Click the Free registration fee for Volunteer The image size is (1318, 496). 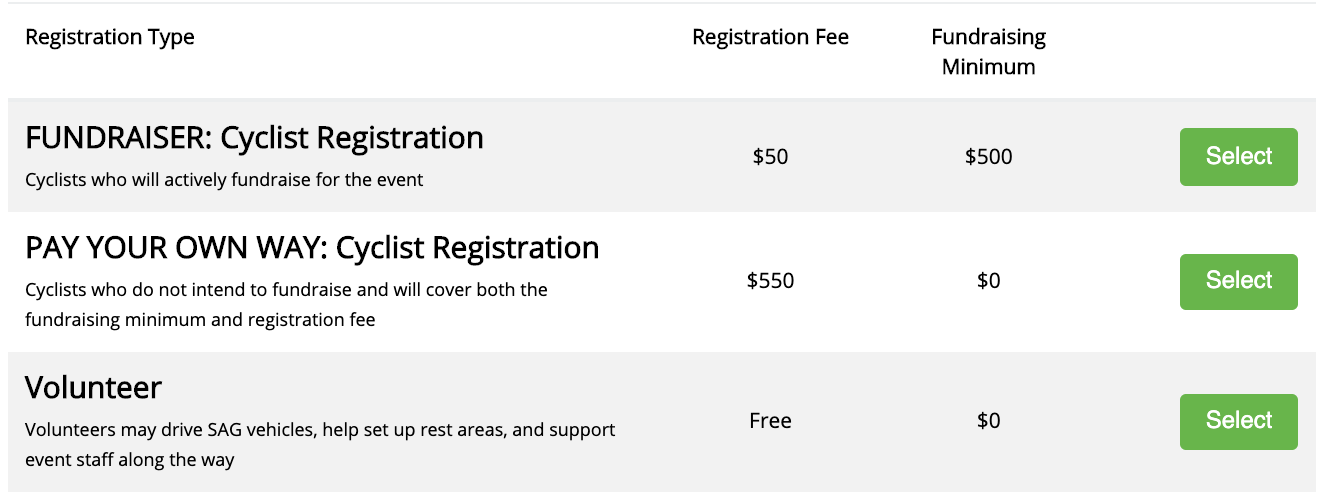(x=770, y=421)
